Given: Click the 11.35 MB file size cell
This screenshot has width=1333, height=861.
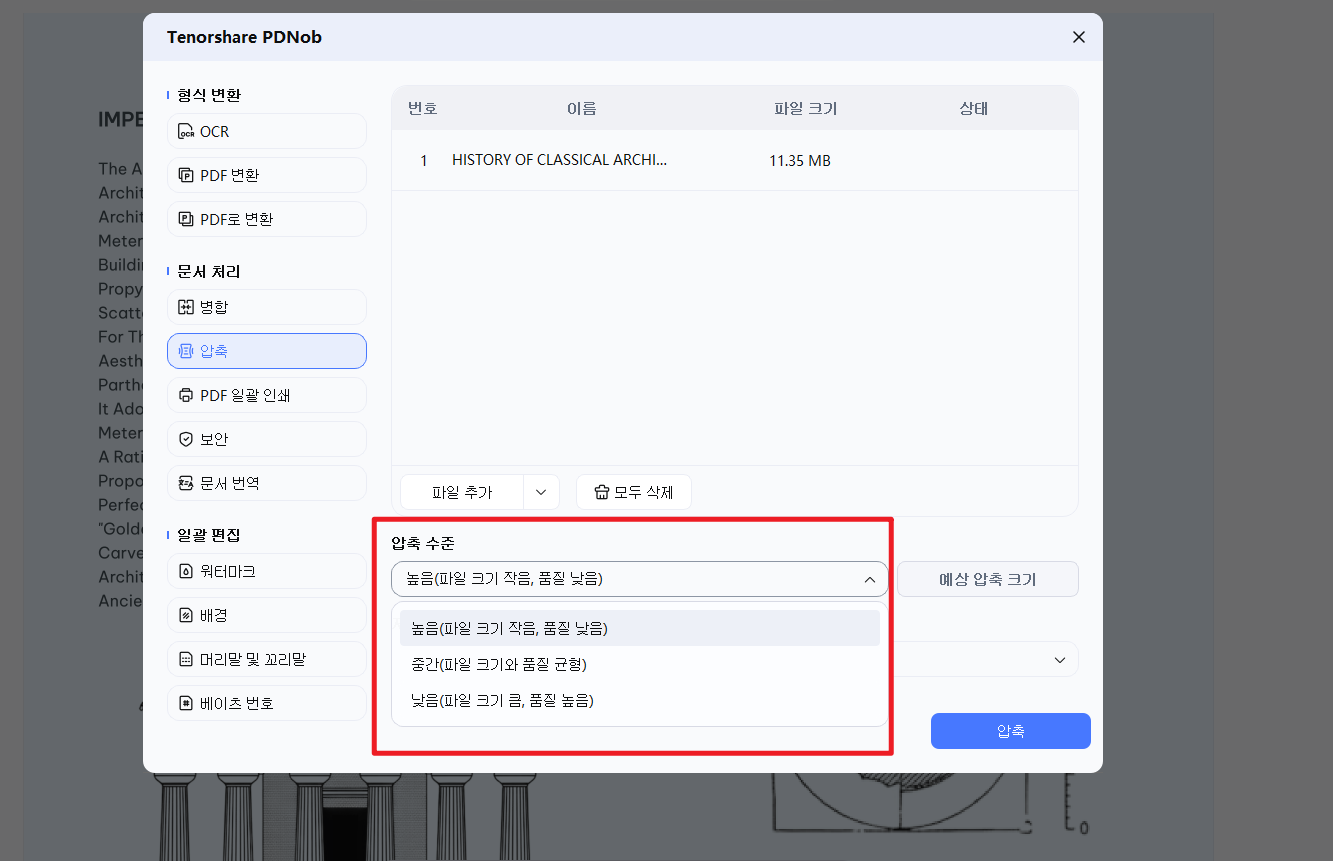Looking at the screenshot, I should click(800, 160).
